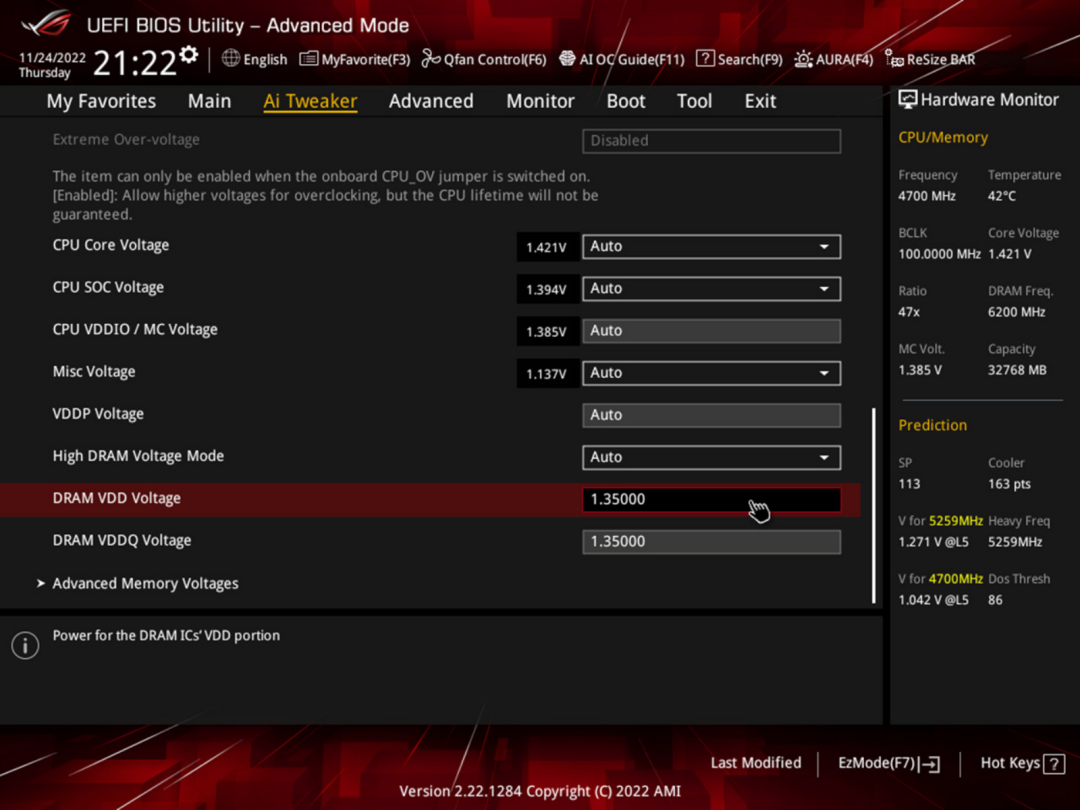Click the 1.421V CPU core reading
Screen dimensions: 1080x810
547,247
